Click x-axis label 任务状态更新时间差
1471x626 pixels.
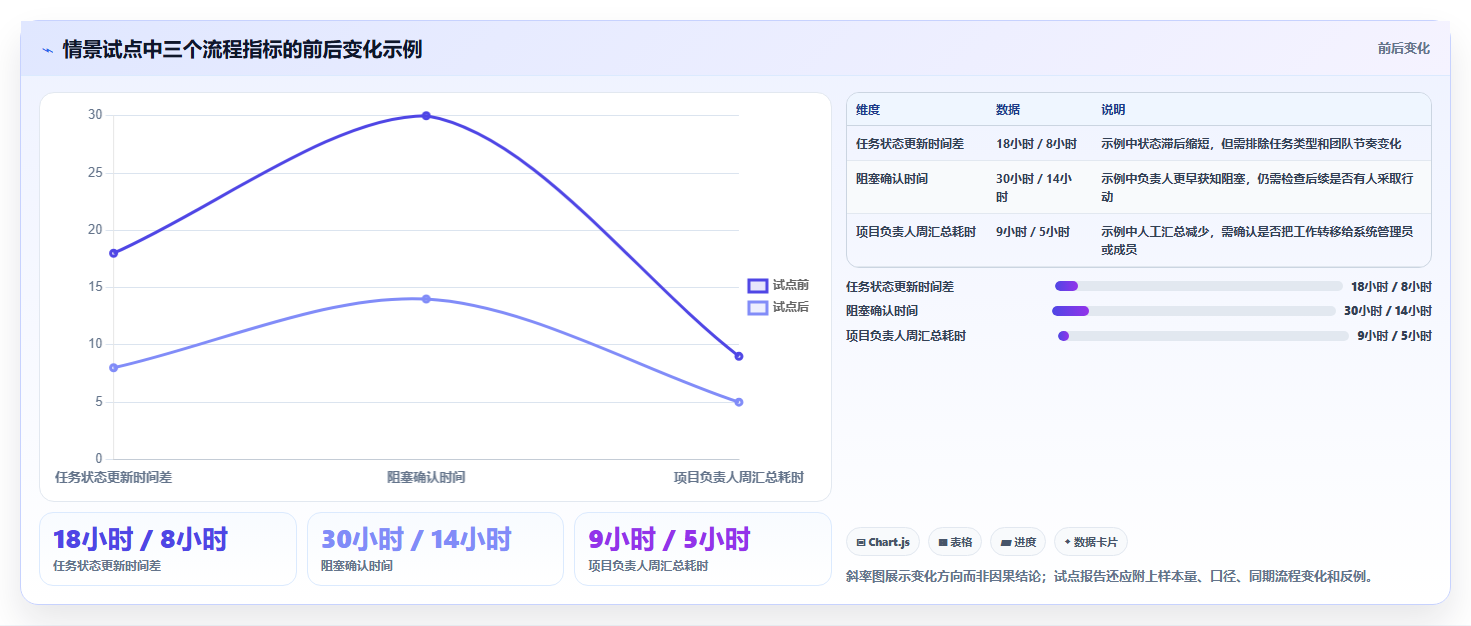[114, 478]
